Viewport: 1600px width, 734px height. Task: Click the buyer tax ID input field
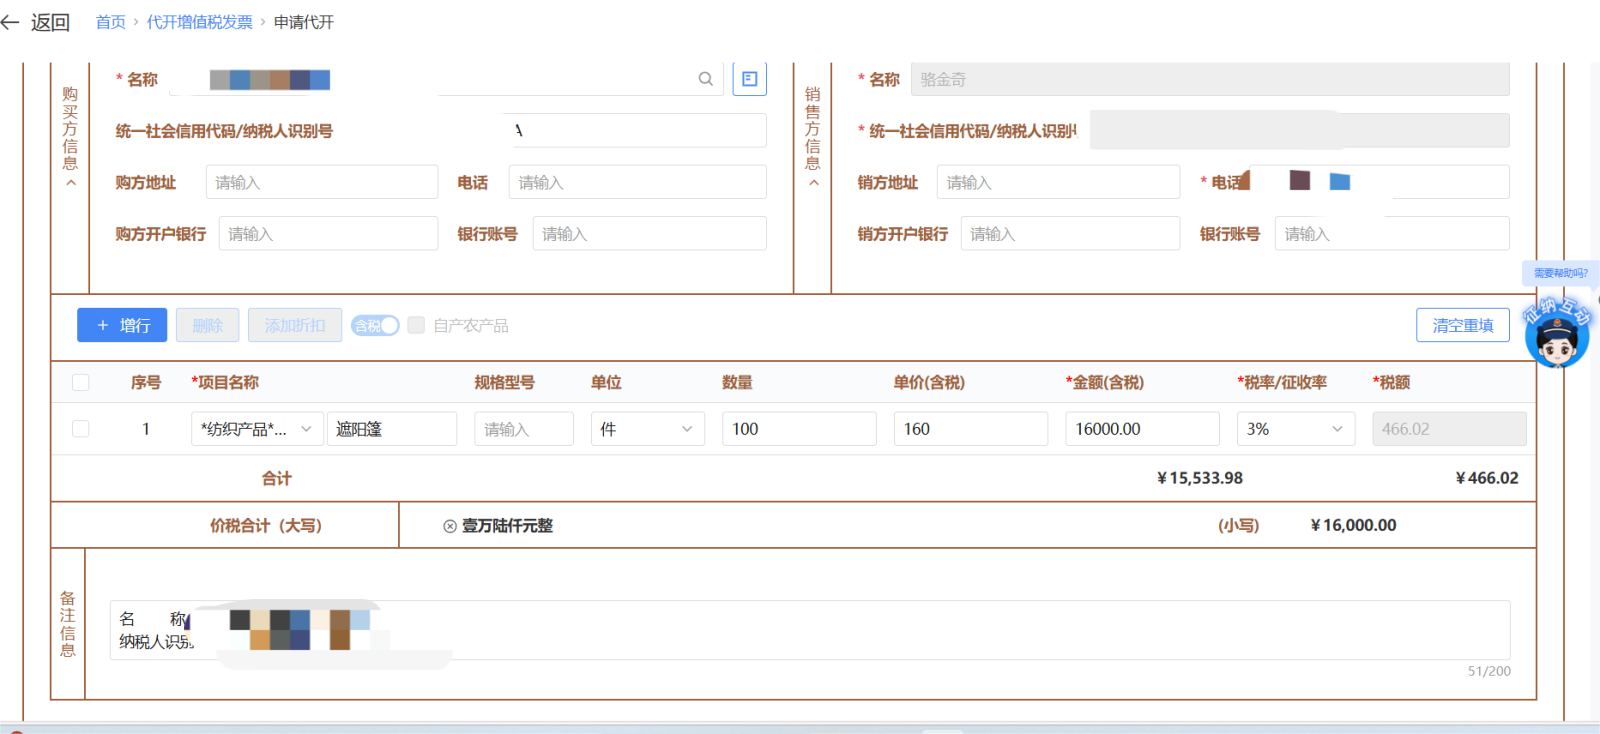pyautogui.click(x=636, y=130)
